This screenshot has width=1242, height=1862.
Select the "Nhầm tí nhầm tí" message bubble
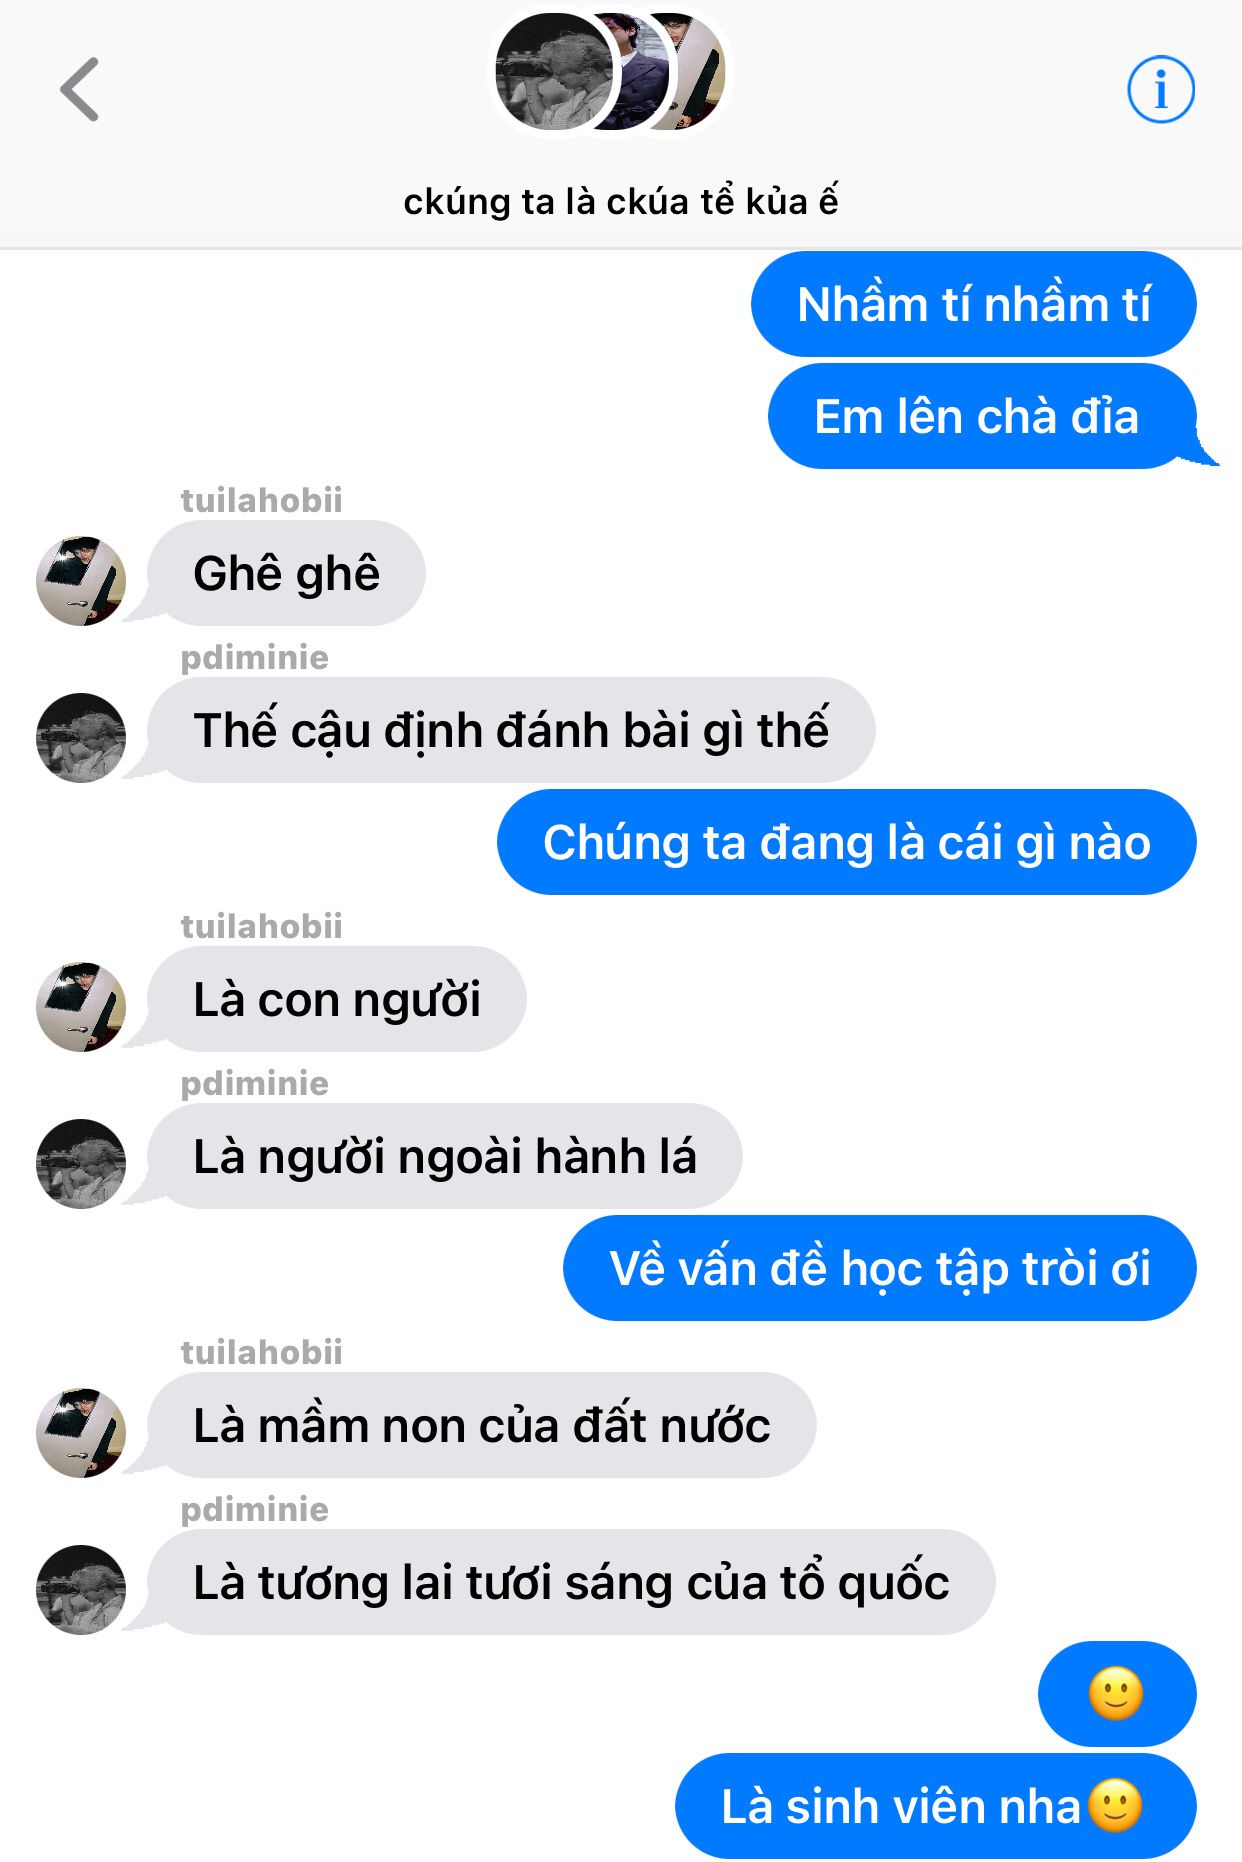coord(973,304)
